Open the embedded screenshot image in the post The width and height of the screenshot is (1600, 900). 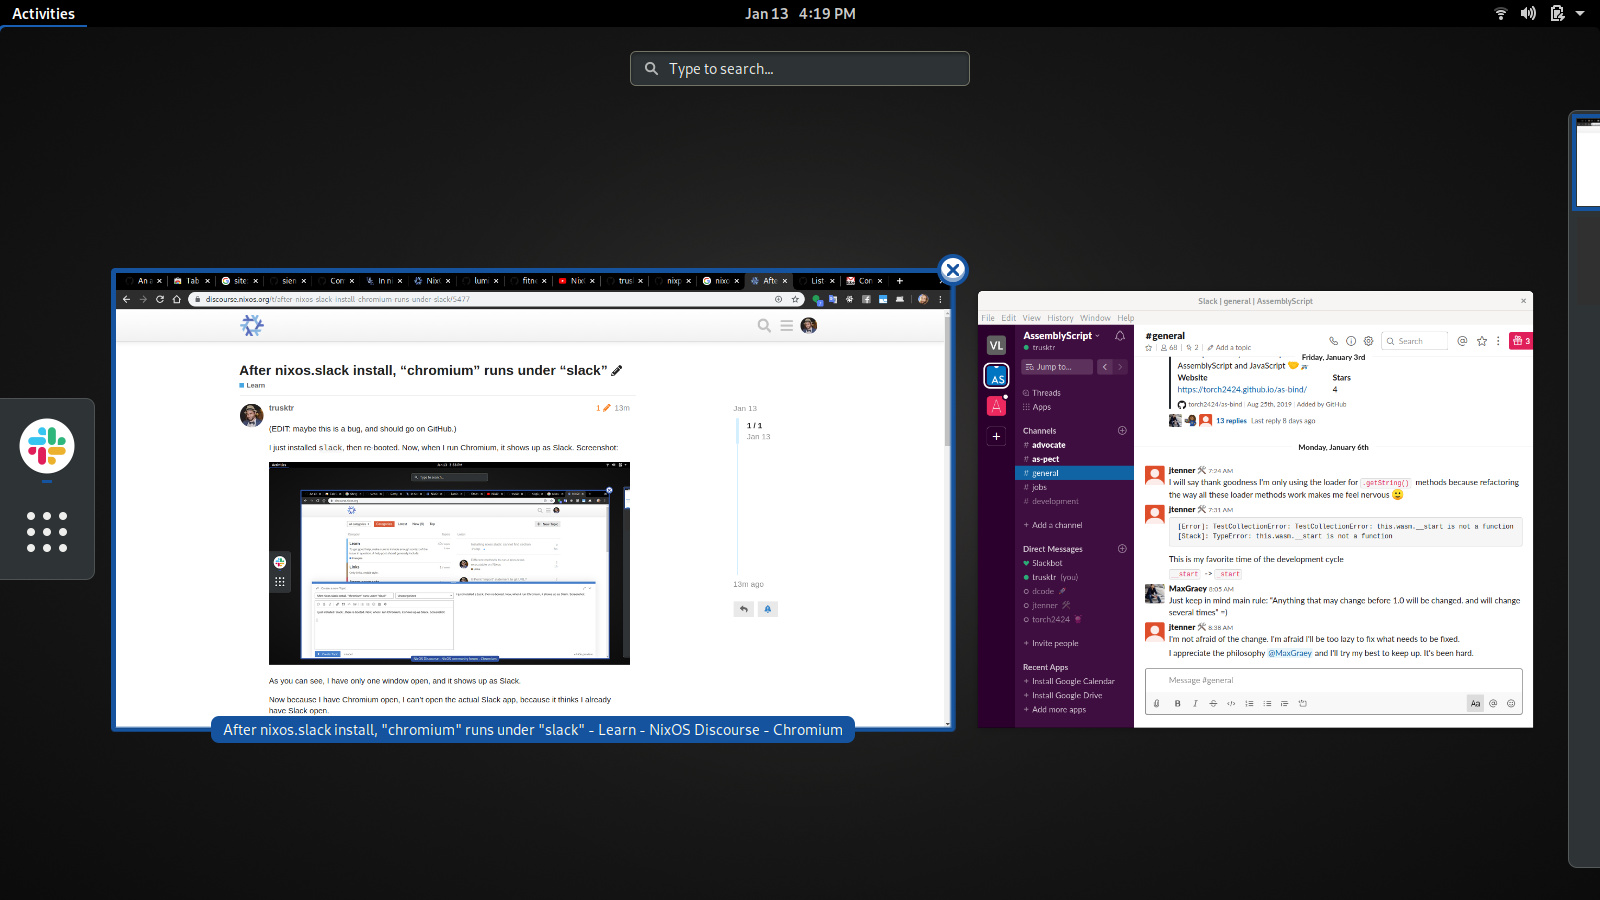(x=449, y=563)
